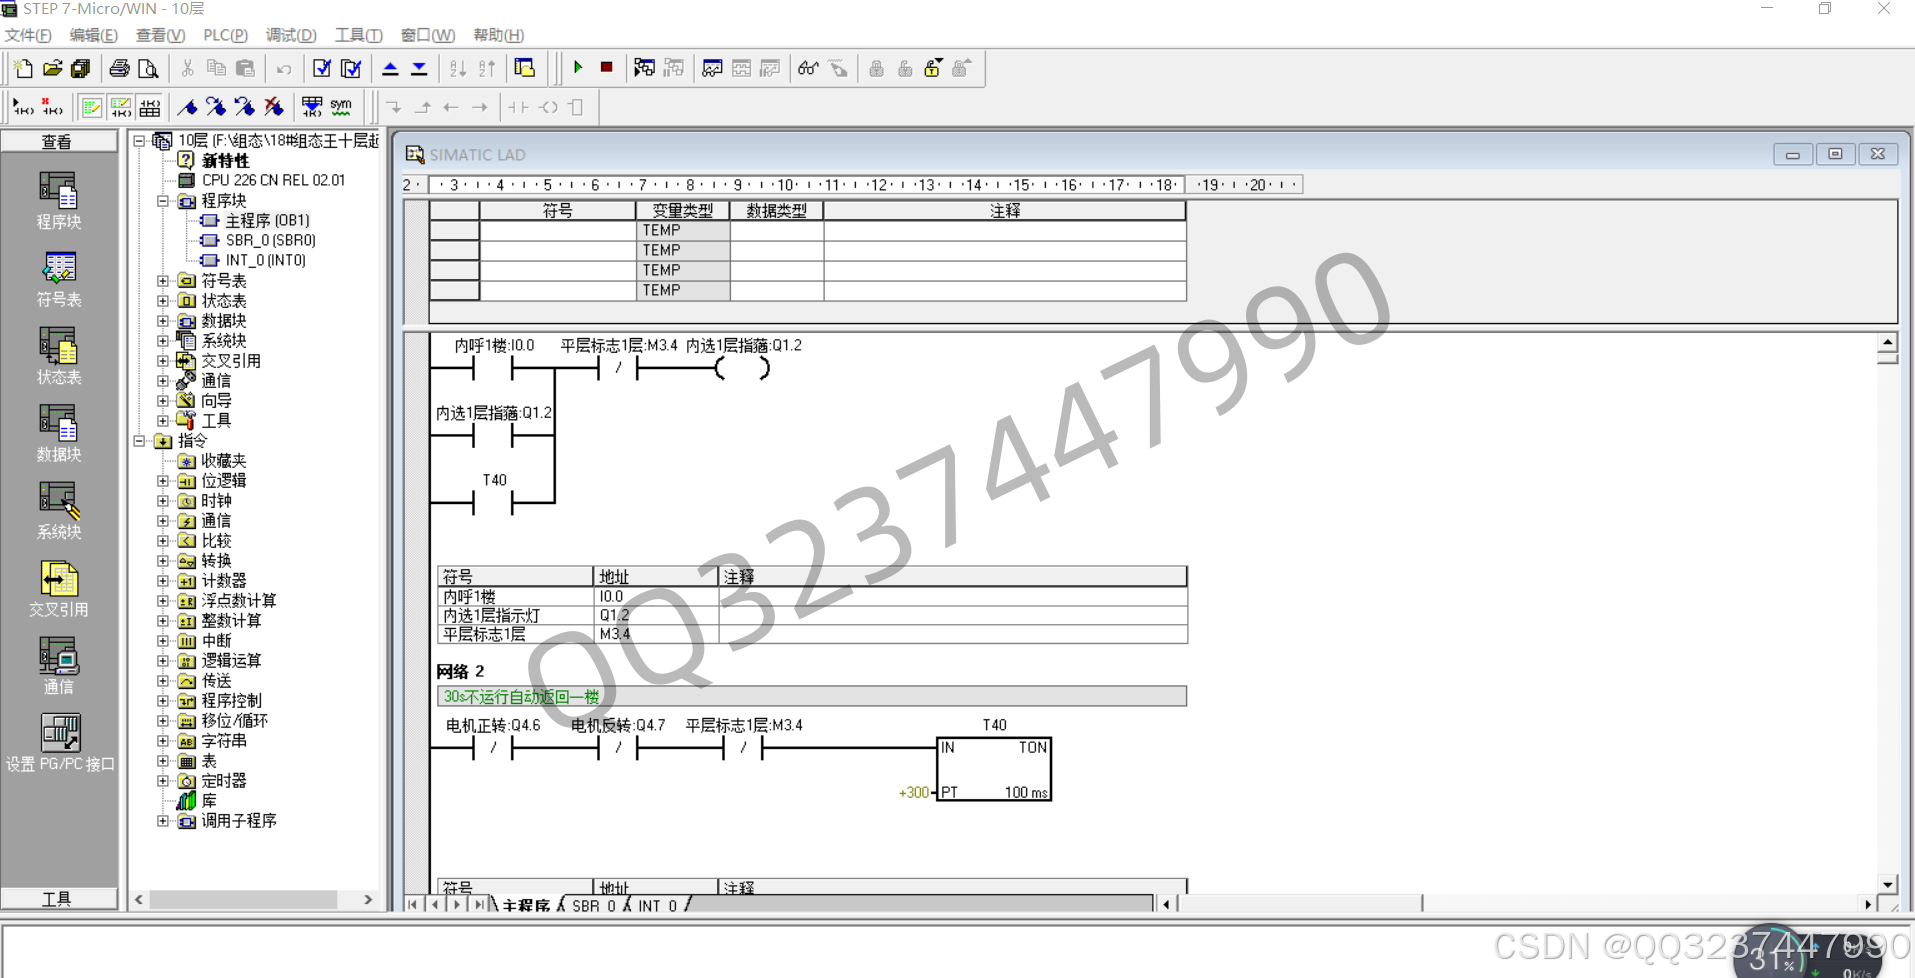Open Data Block in the navigation bar
The height and width of the screenshot is (978, 1915).
coord(59,433)
